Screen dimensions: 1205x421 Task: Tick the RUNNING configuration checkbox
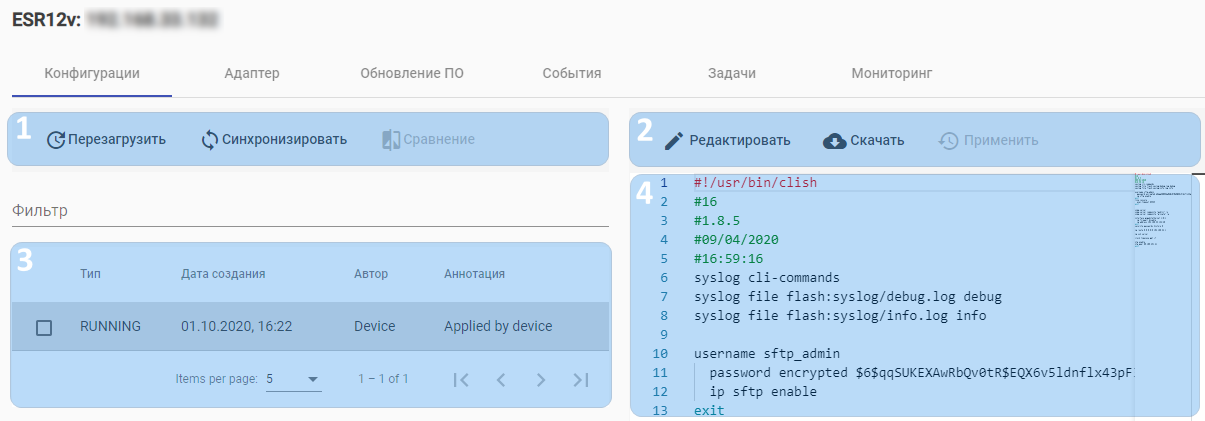pos(44,327)
